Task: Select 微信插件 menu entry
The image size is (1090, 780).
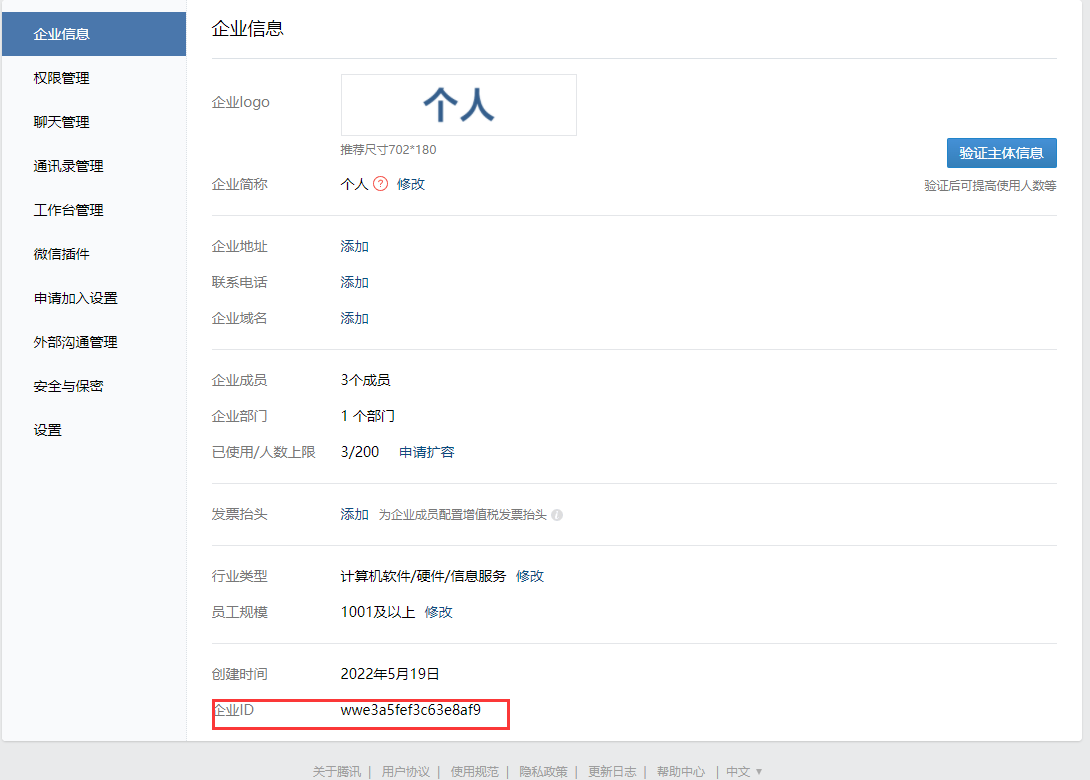Action: tap(61, 254)
